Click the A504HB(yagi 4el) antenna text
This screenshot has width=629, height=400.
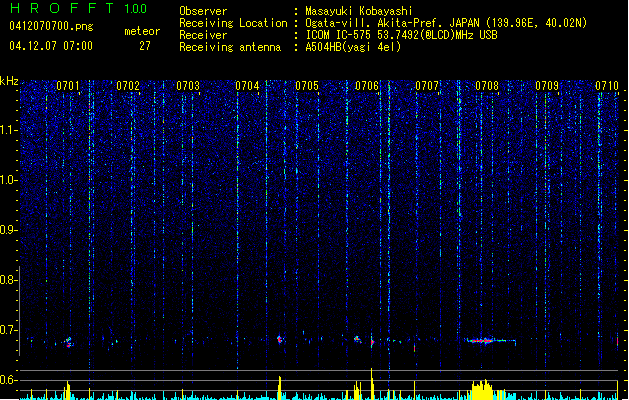353,47
